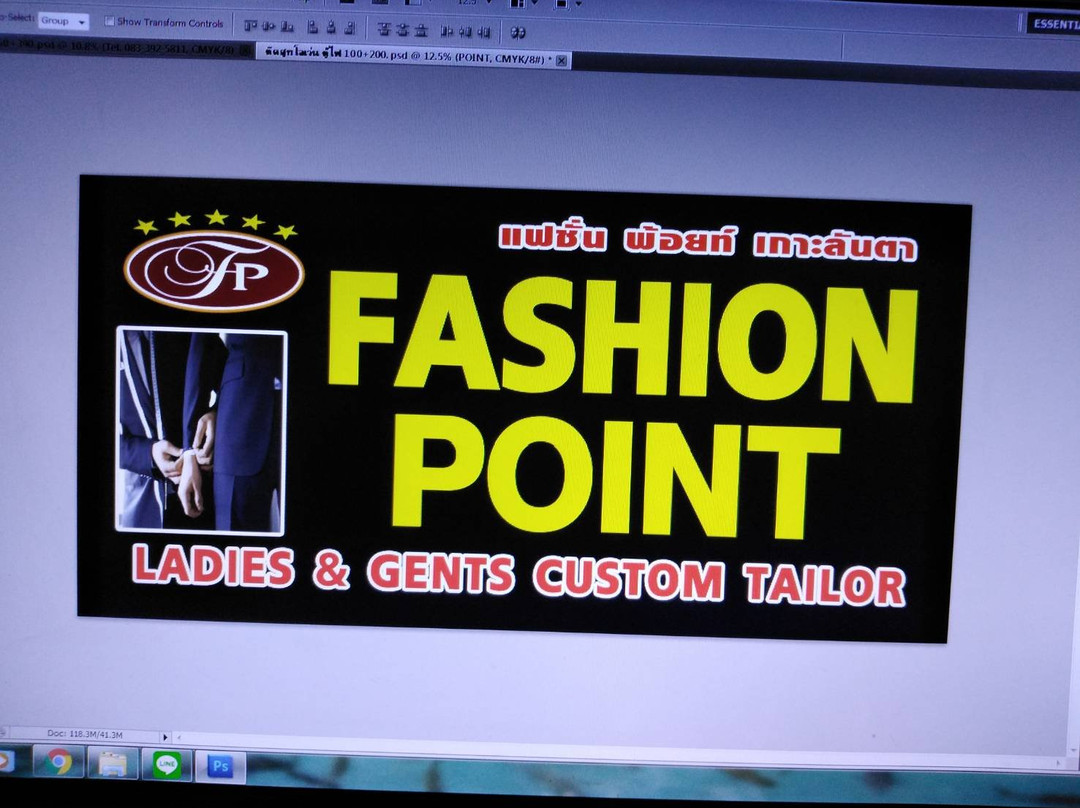Viewport: 1080px width, 808px height.
Task: Launch Google Chrome from the taskbar
Action: pyautogui.click(x=58, y=765)
